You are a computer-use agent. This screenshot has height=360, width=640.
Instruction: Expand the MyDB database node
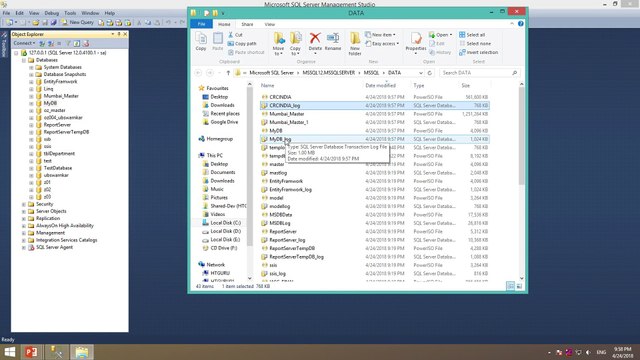pyautogui.click(x=31, y=103)
